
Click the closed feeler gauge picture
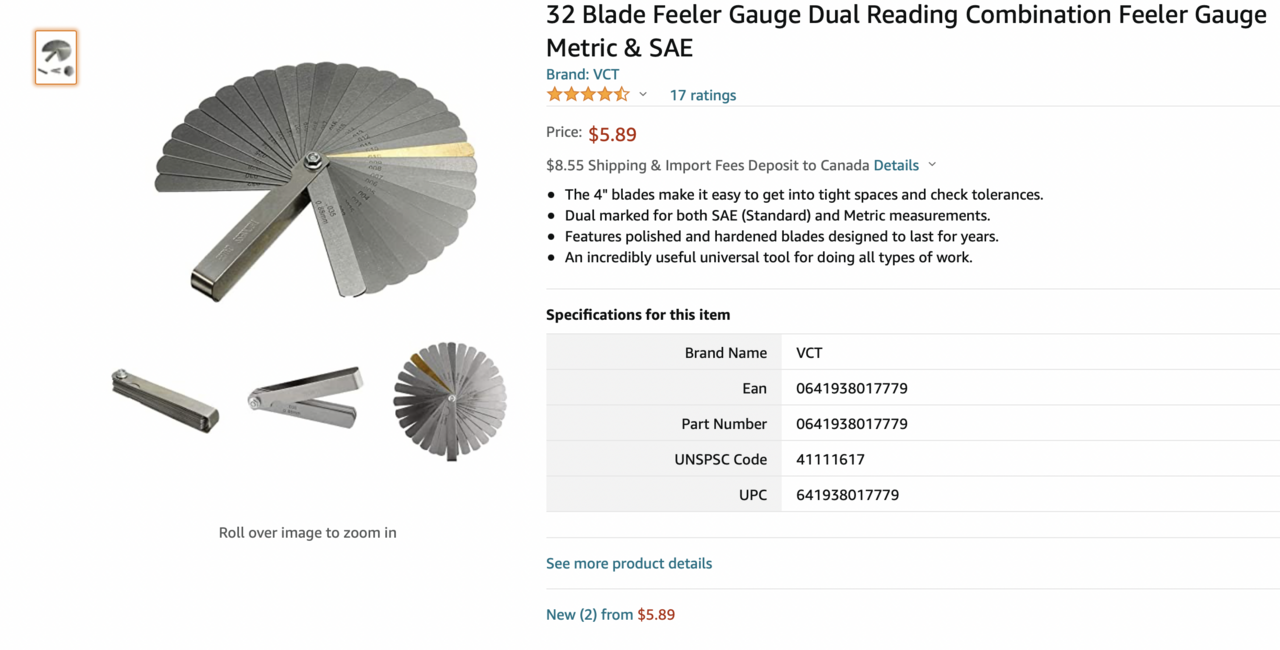pyautogui.click(x=165, y=400)
